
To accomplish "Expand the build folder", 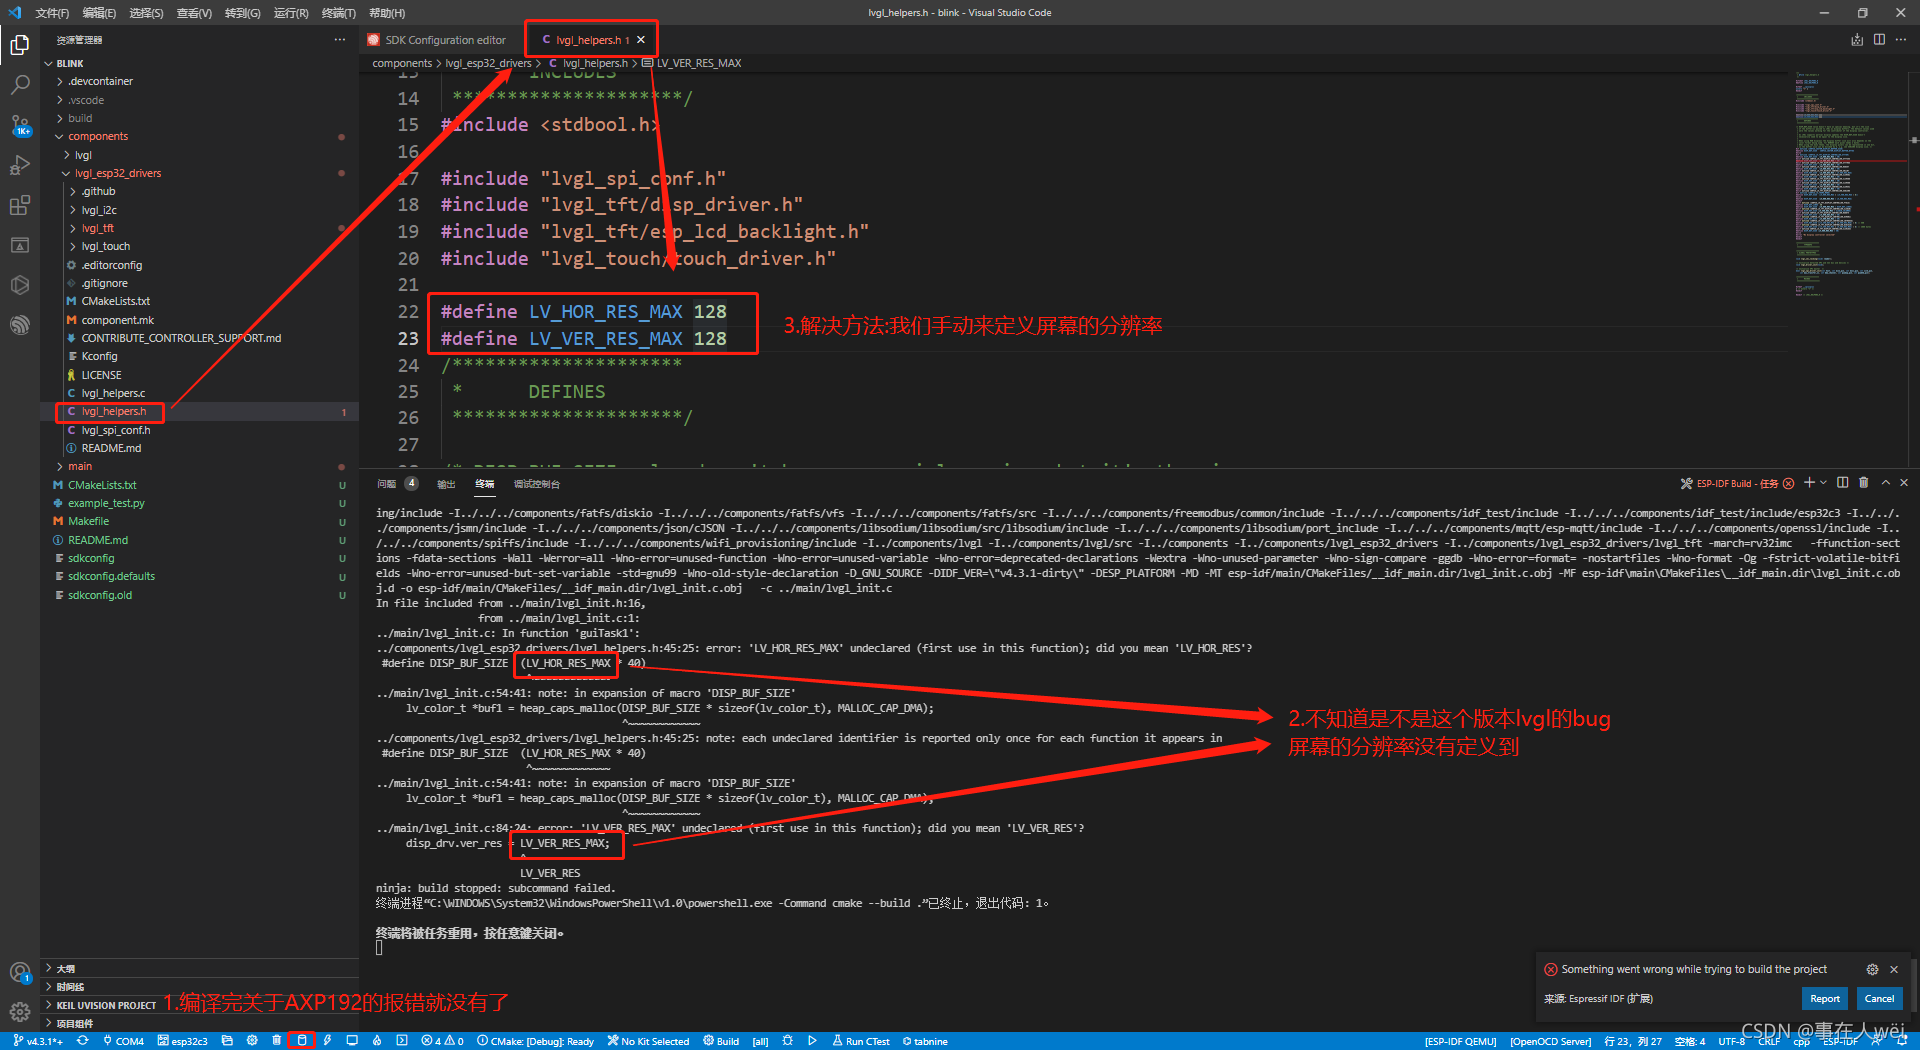I will (80, 118).
